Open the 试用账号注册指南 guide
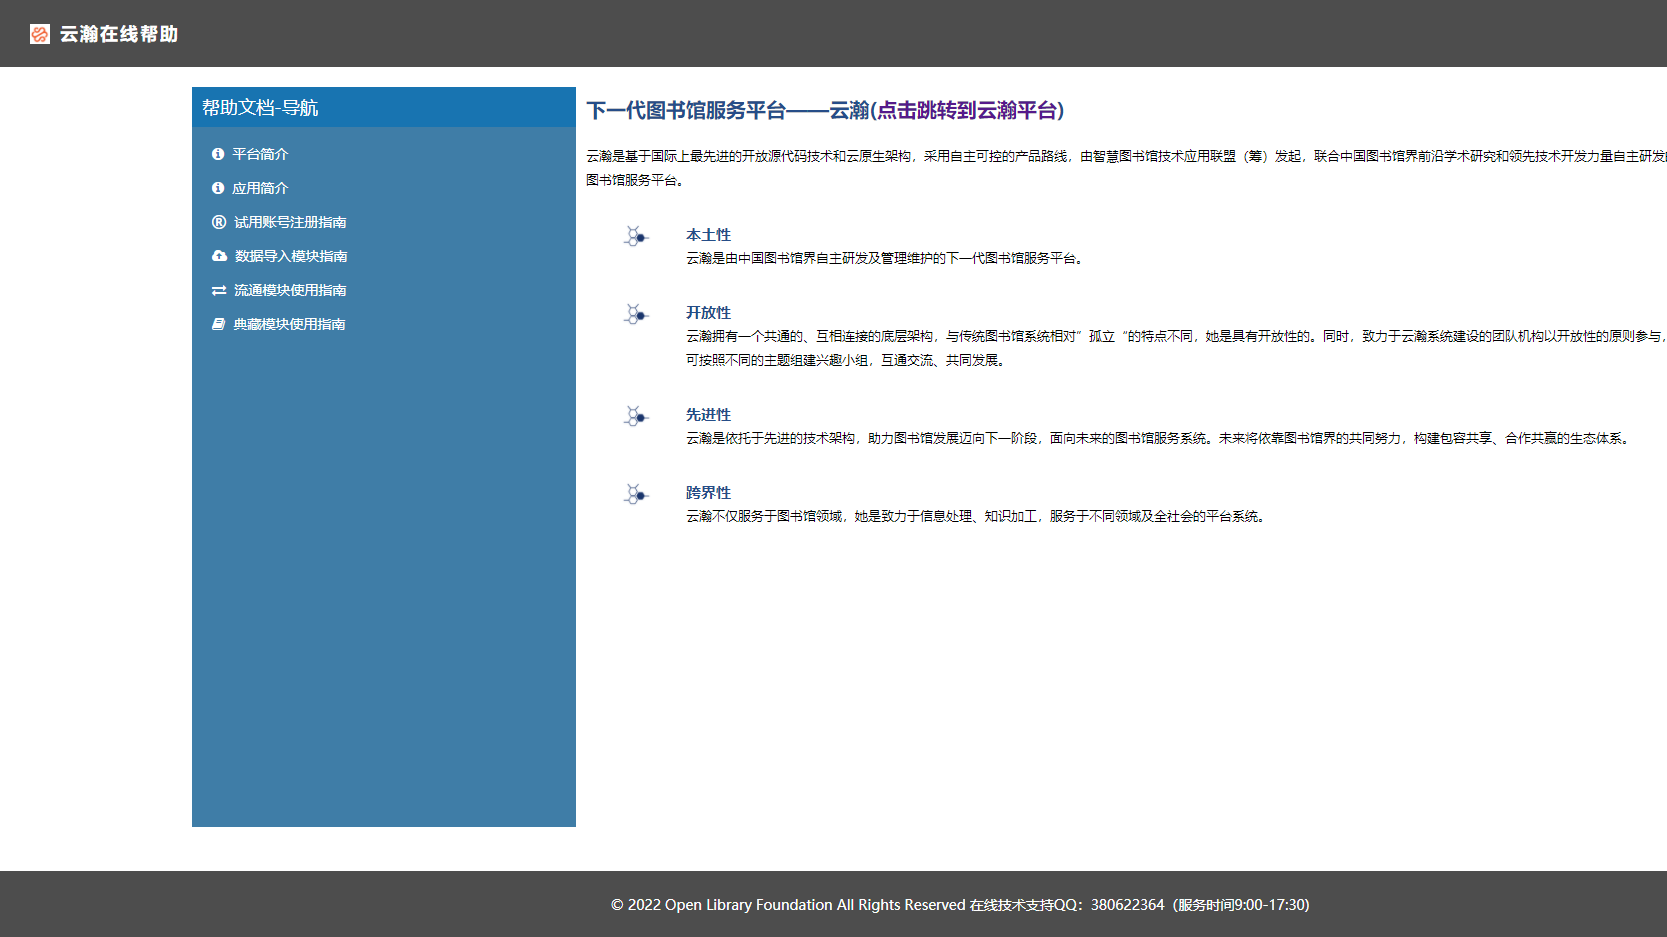 (x=290, y=222)
